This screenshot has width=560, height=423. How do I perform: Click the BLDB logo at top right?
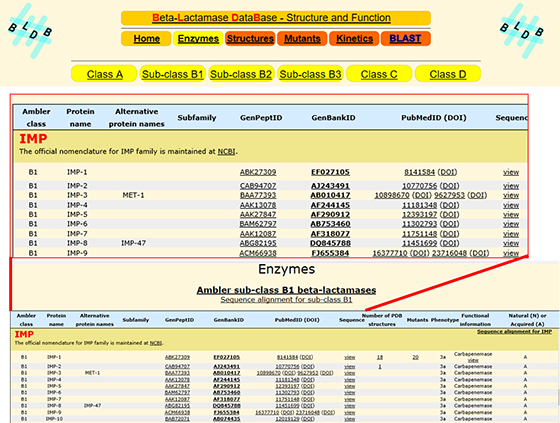522,31
